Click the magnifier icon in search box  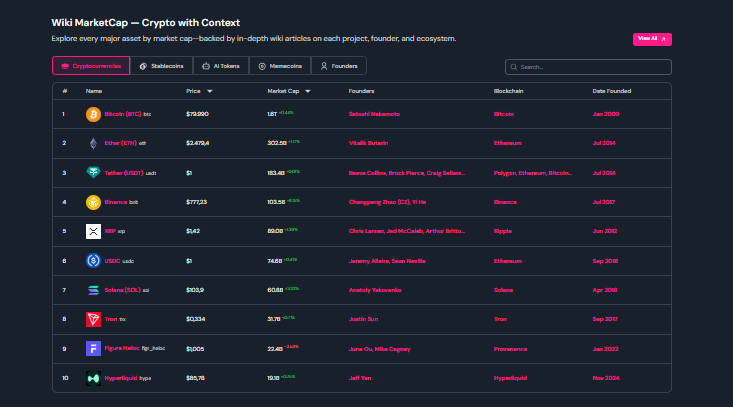click(x=514, y=67)
